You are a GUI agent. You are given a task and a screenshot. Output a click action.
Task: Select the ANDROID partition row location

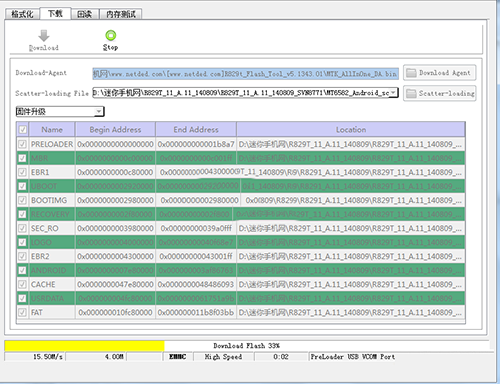(x=351, y=270)
